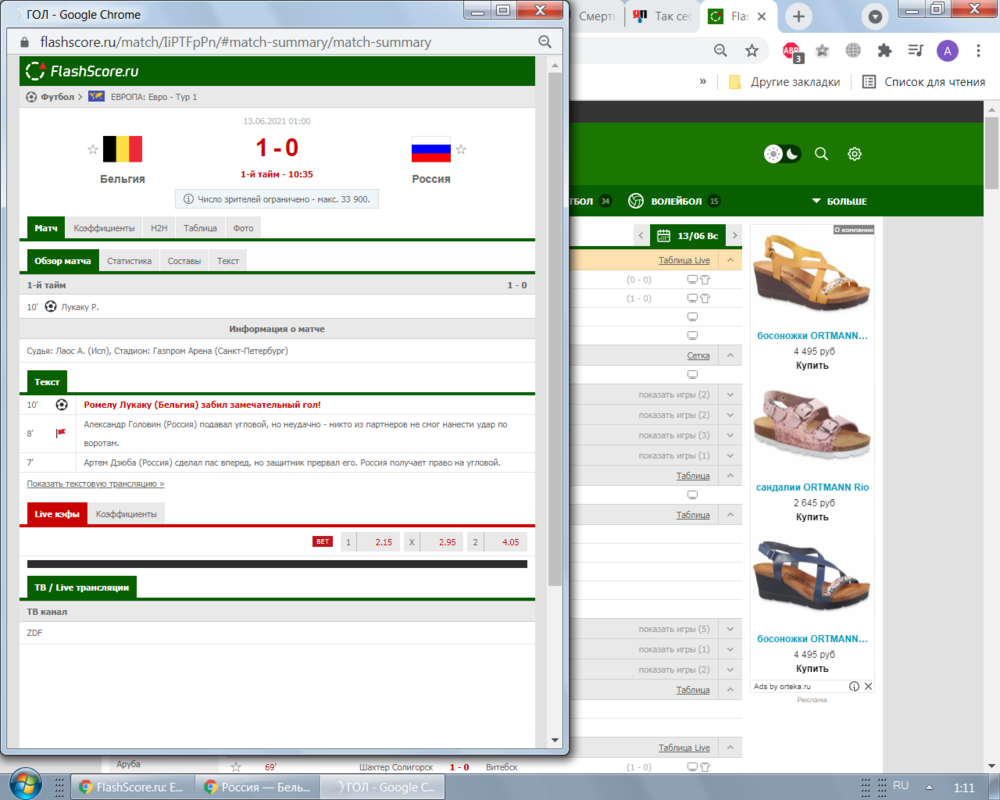Open the purple profile avatar A
This screenshot has width=1000, height=800.
pos(947,51)
